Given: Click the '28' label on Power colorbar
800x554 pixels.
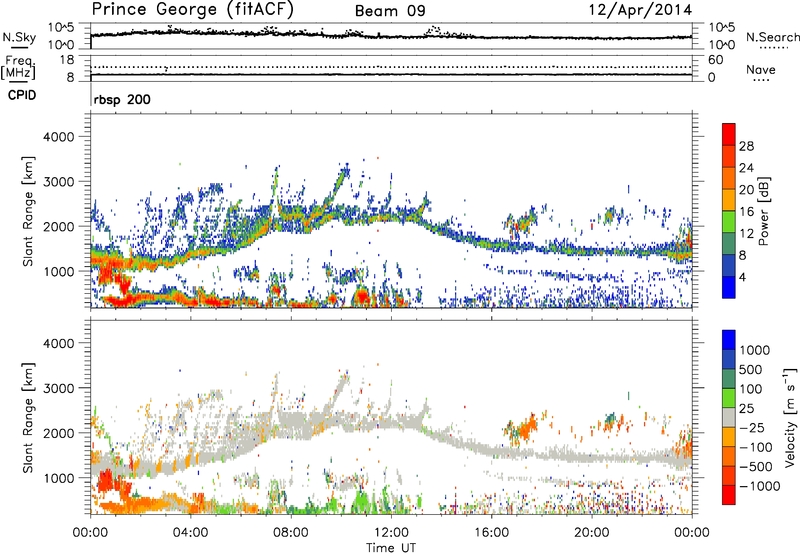Looking at the screenshot, I should point(746,146).
